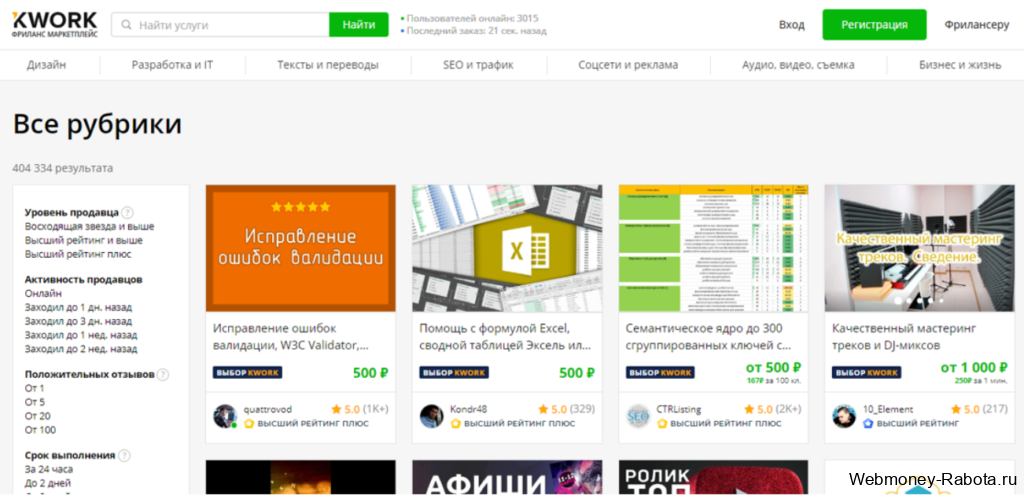Open the Соцсети и реклама category

(x=628, y=65)
